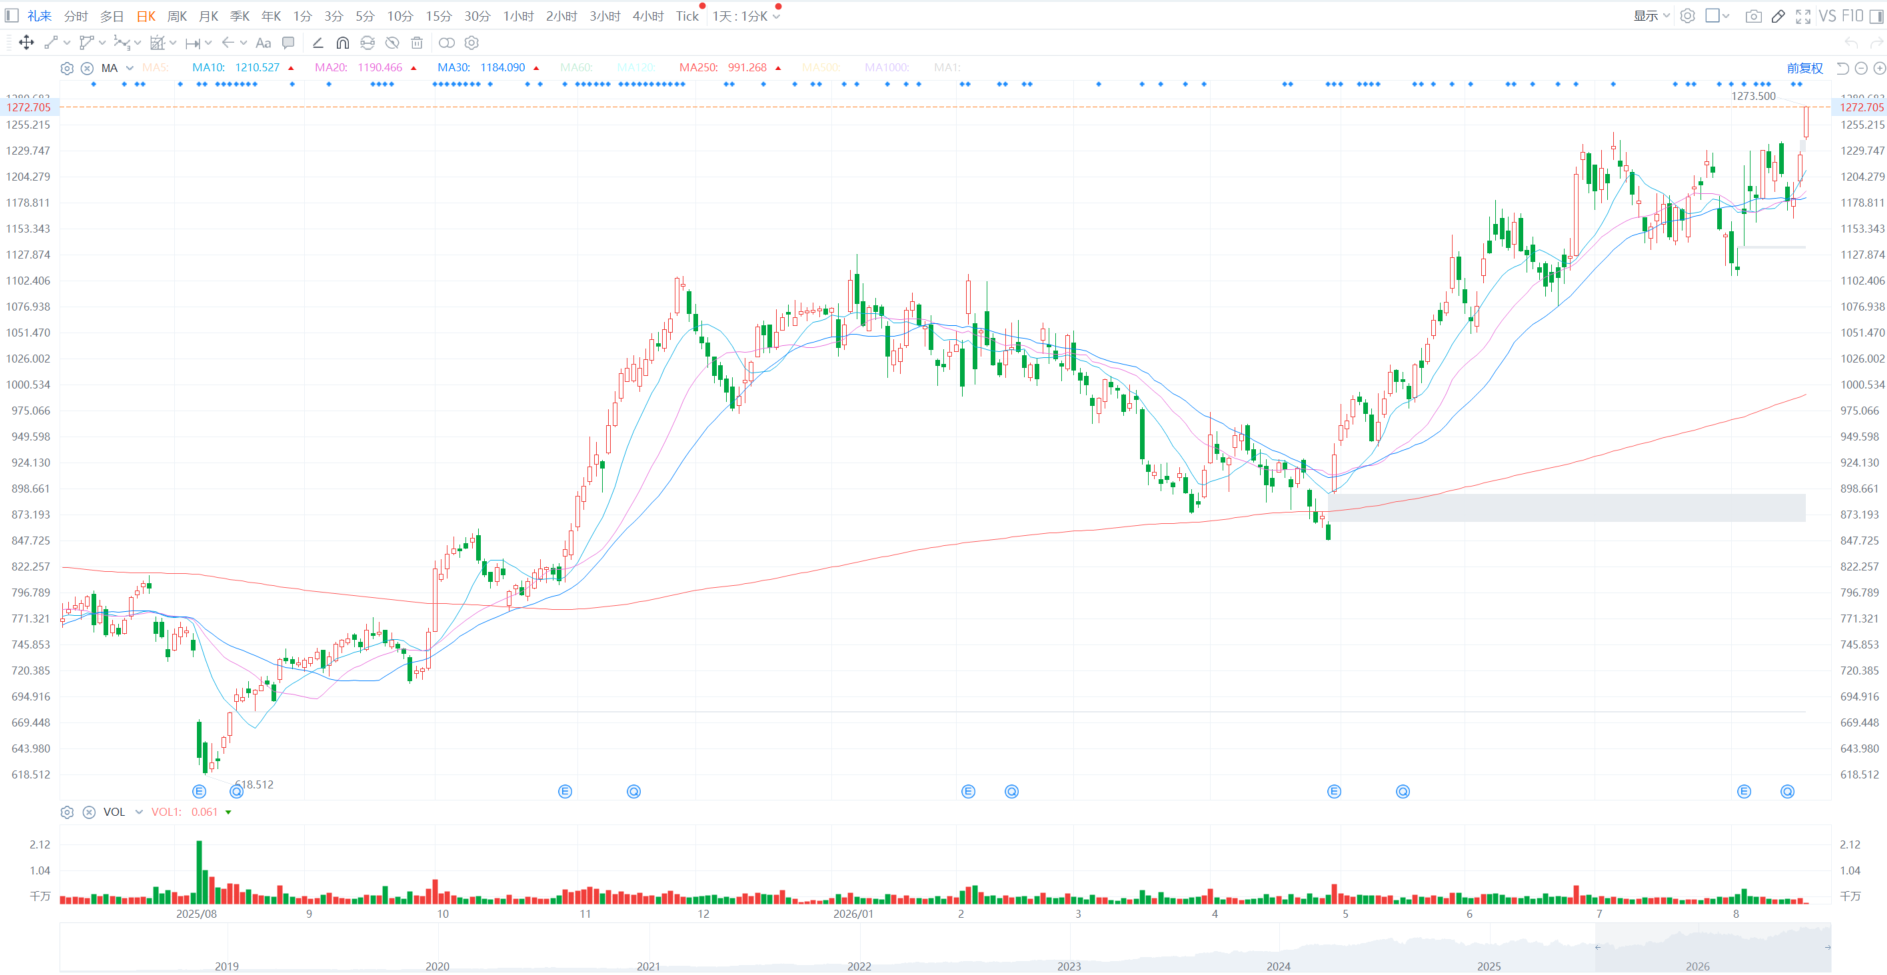The image size is (1887, 975).
Task: Enter fullscreen chart mode
Action: pyautogui.click(x=1803, y=16)
